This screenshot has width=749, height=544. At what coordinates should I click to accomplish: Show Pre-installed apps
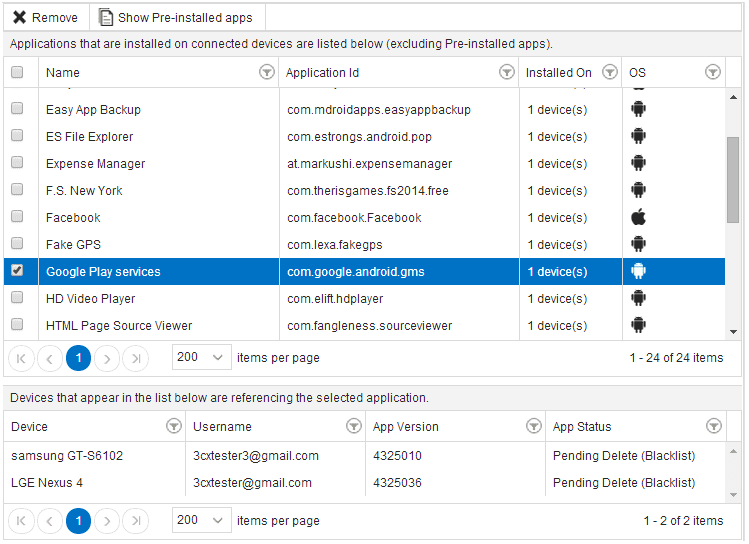click(x=177, y=18)
